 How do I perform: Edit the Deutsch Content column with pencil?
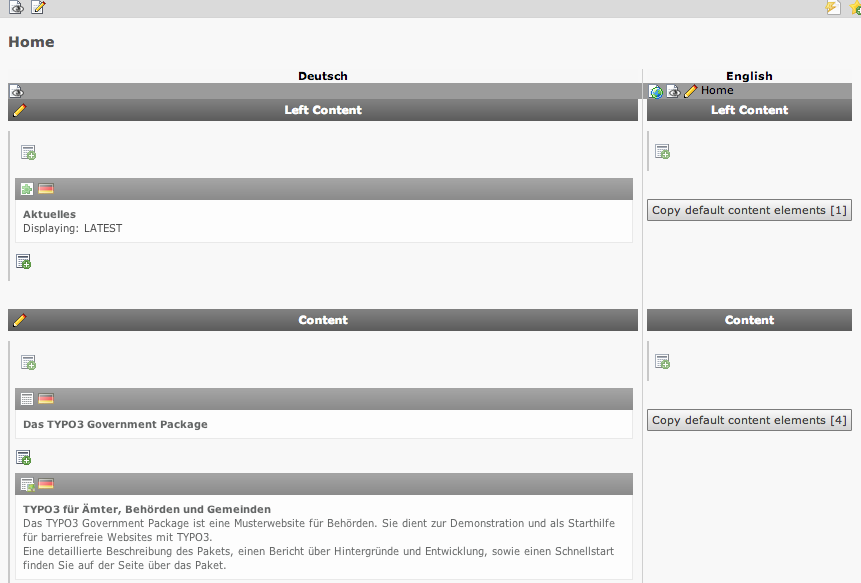19,320
